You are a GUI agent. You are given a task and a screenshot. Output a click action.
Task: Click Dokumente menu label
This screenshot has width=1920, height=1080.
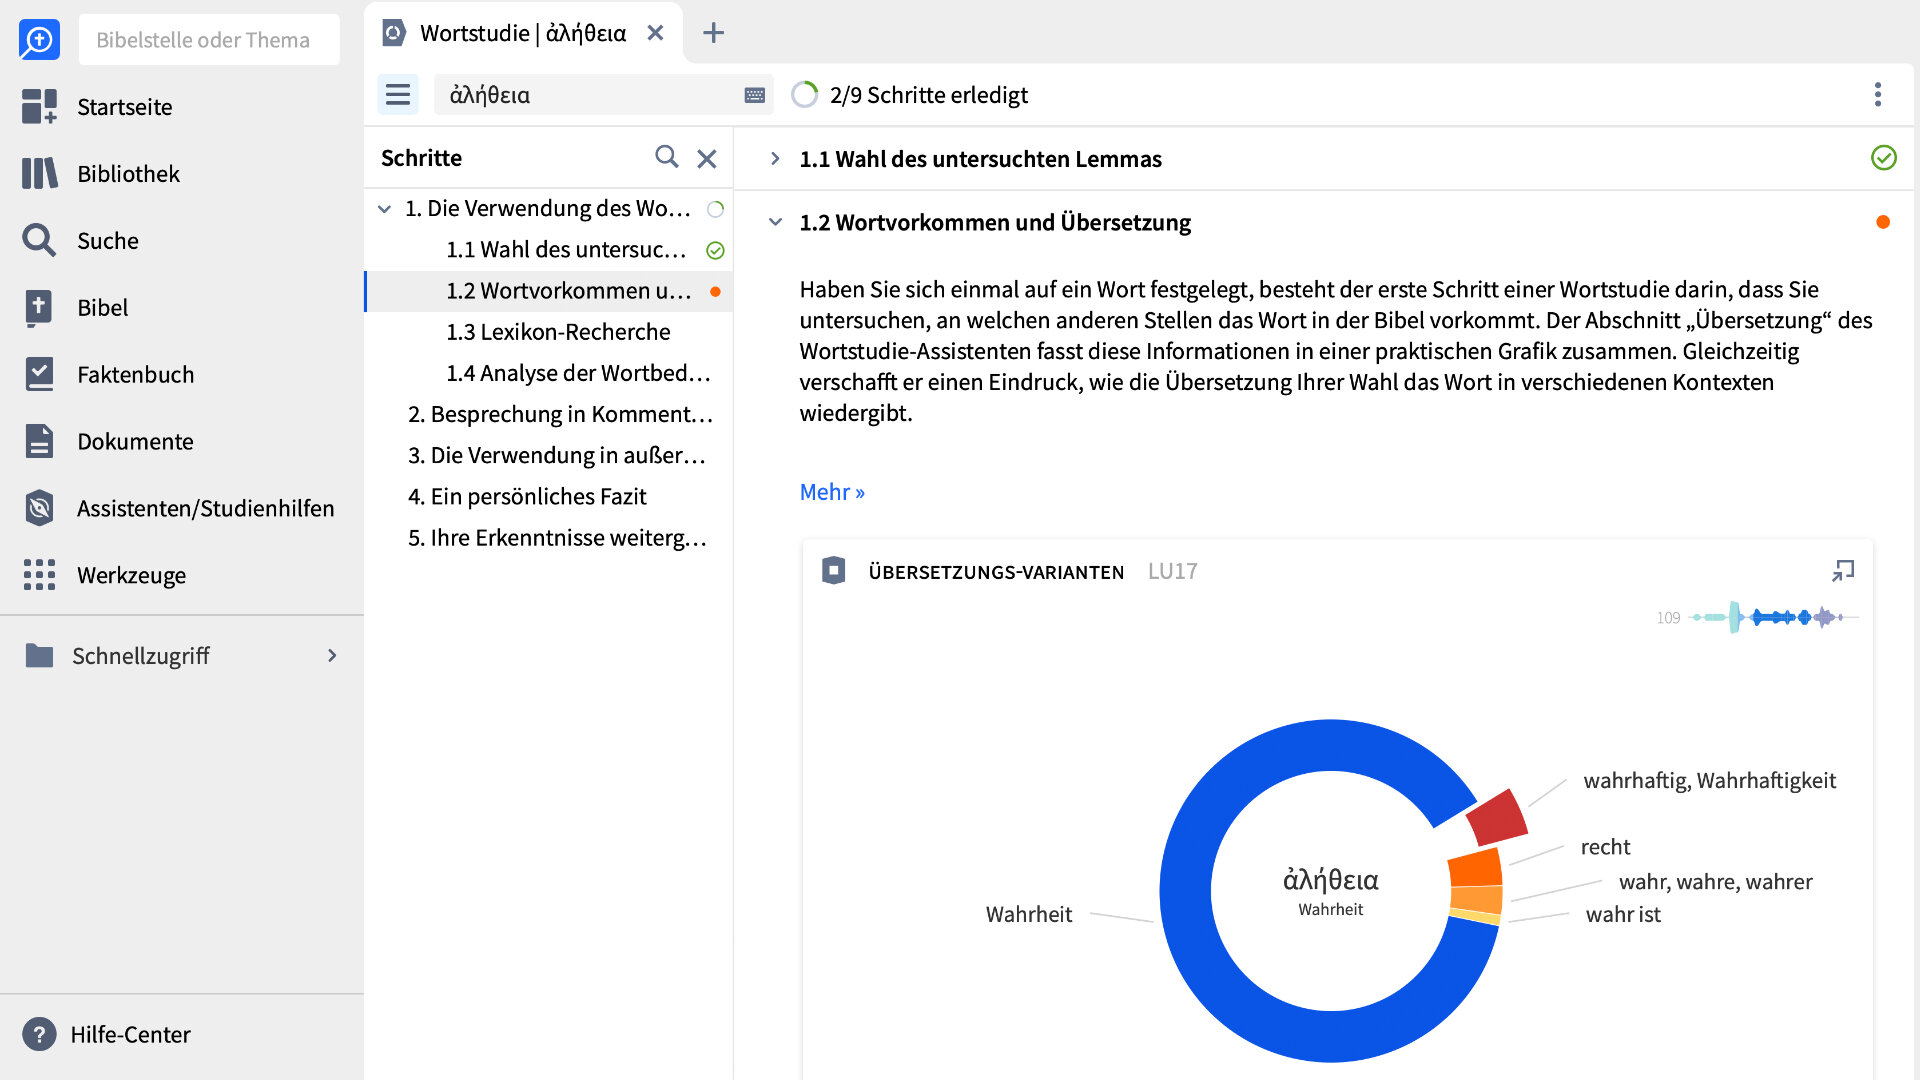point(136,441)
